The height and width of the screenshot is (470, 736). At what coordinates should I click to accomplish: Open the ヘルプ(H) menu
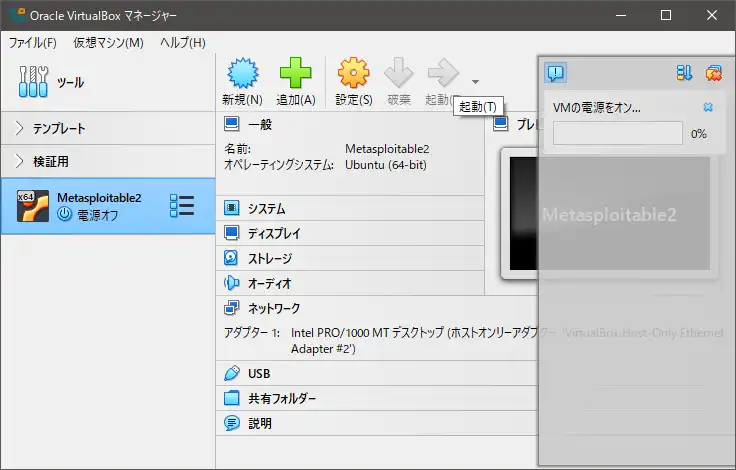(x=183, y=43)
